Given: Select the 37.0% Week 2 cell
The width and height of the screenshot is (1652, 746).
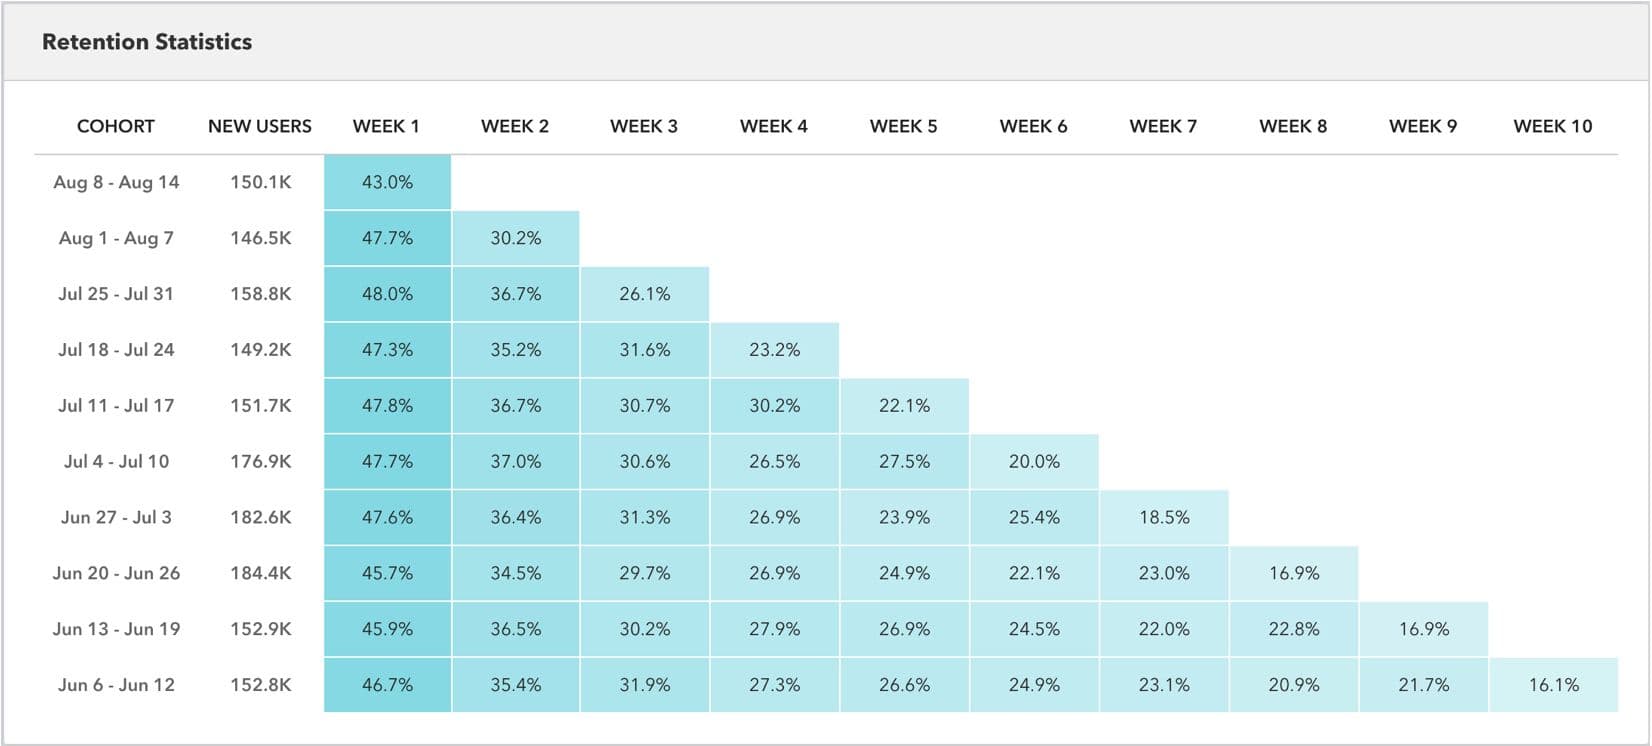Looking at the screenshot, I should point(516,461).
